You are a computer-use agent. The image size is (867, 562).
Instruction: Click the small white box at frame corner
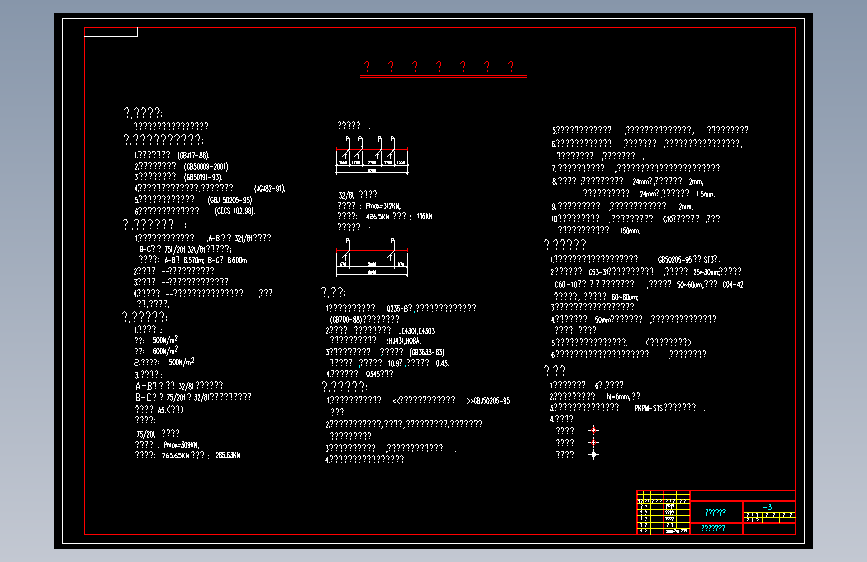pos(111,32)
